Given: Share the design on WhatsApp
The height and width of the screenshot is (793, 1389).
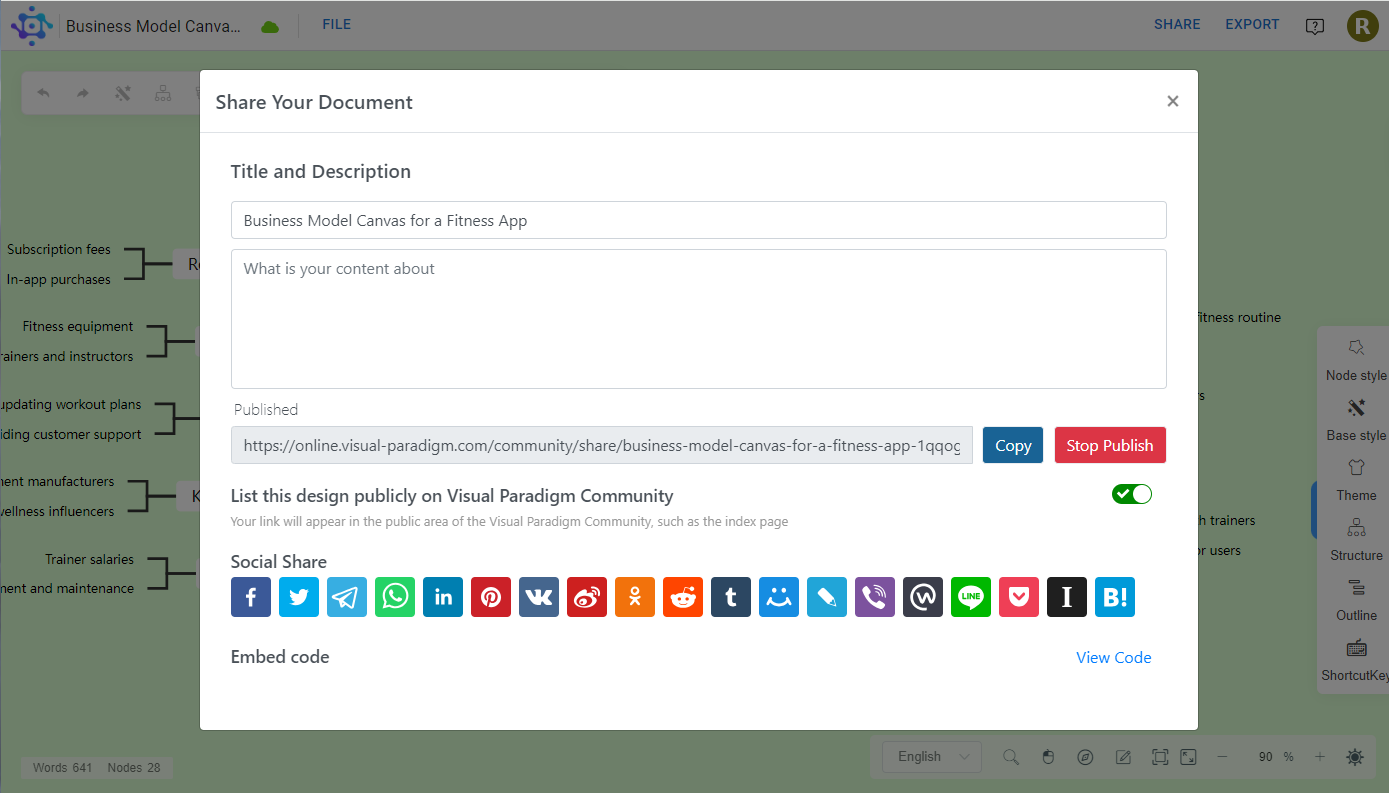Looking at the screenshot, I should click(x=395, y=597).
